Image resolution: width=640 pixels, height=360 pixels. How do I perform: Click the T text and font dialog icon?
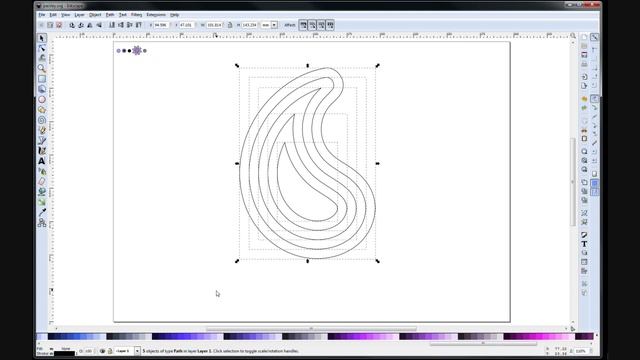[584, 244]
